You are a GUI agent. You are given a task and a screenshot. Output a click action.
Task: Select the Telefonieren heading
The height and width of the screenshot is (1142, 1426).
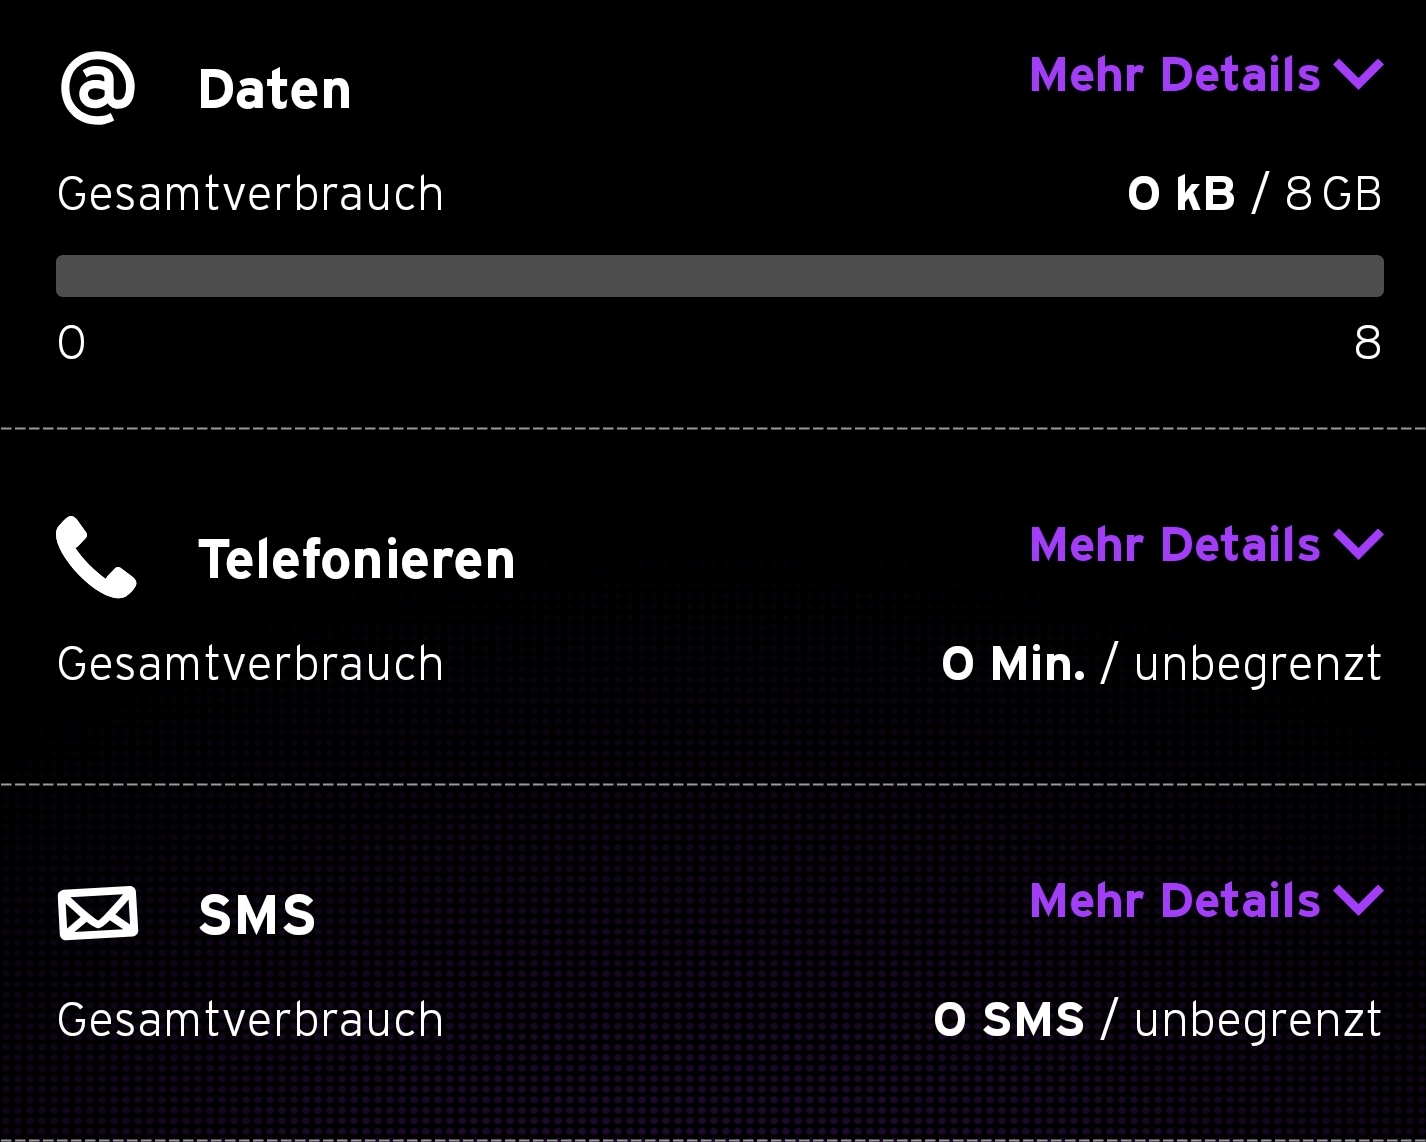tap(357, 559)
